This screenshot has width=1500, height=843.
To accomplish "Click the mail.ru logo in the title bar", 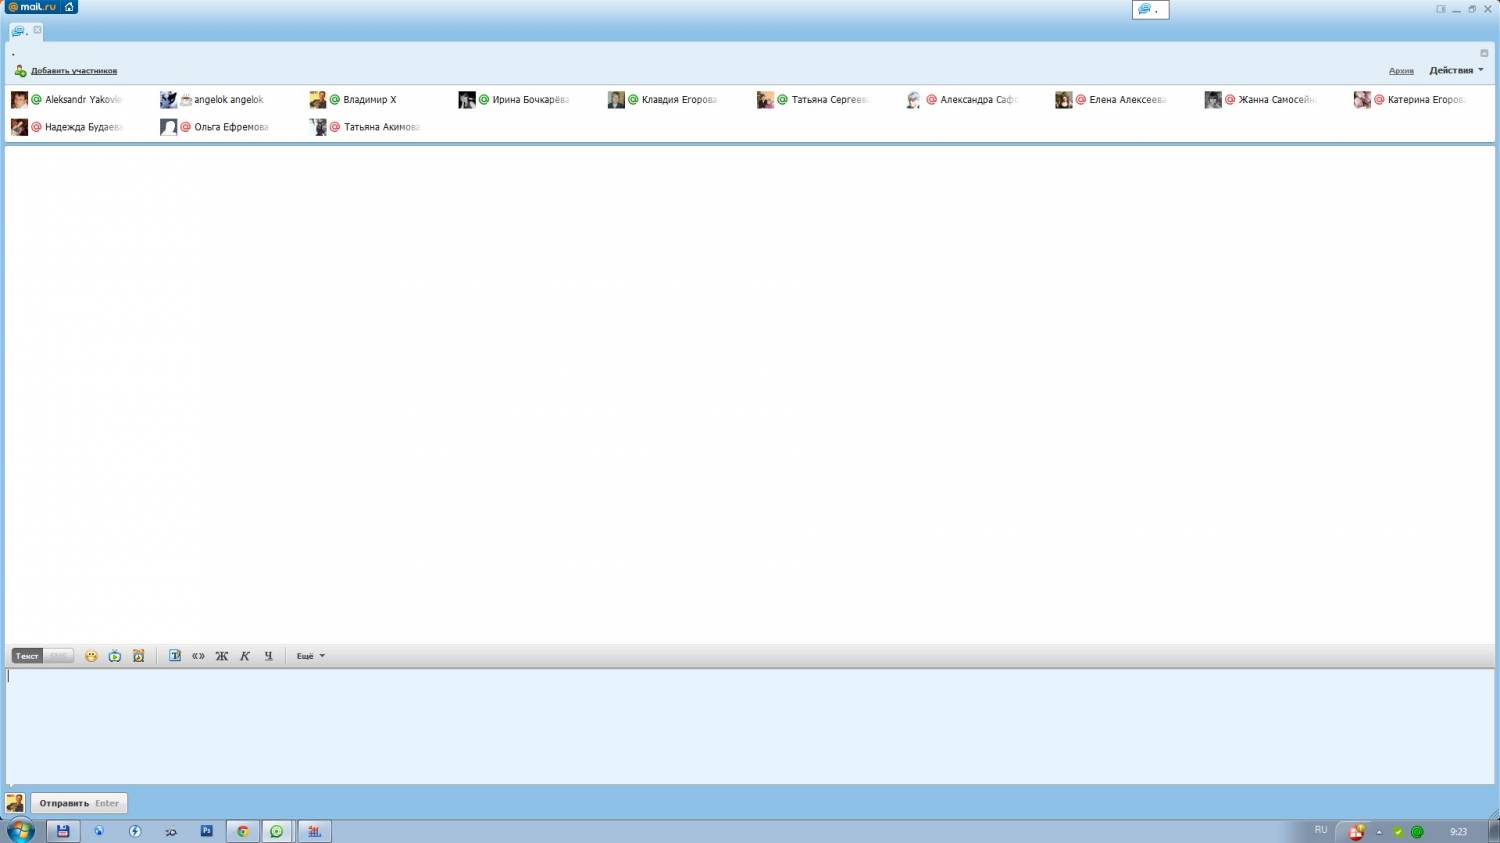I will pos(32,7).
